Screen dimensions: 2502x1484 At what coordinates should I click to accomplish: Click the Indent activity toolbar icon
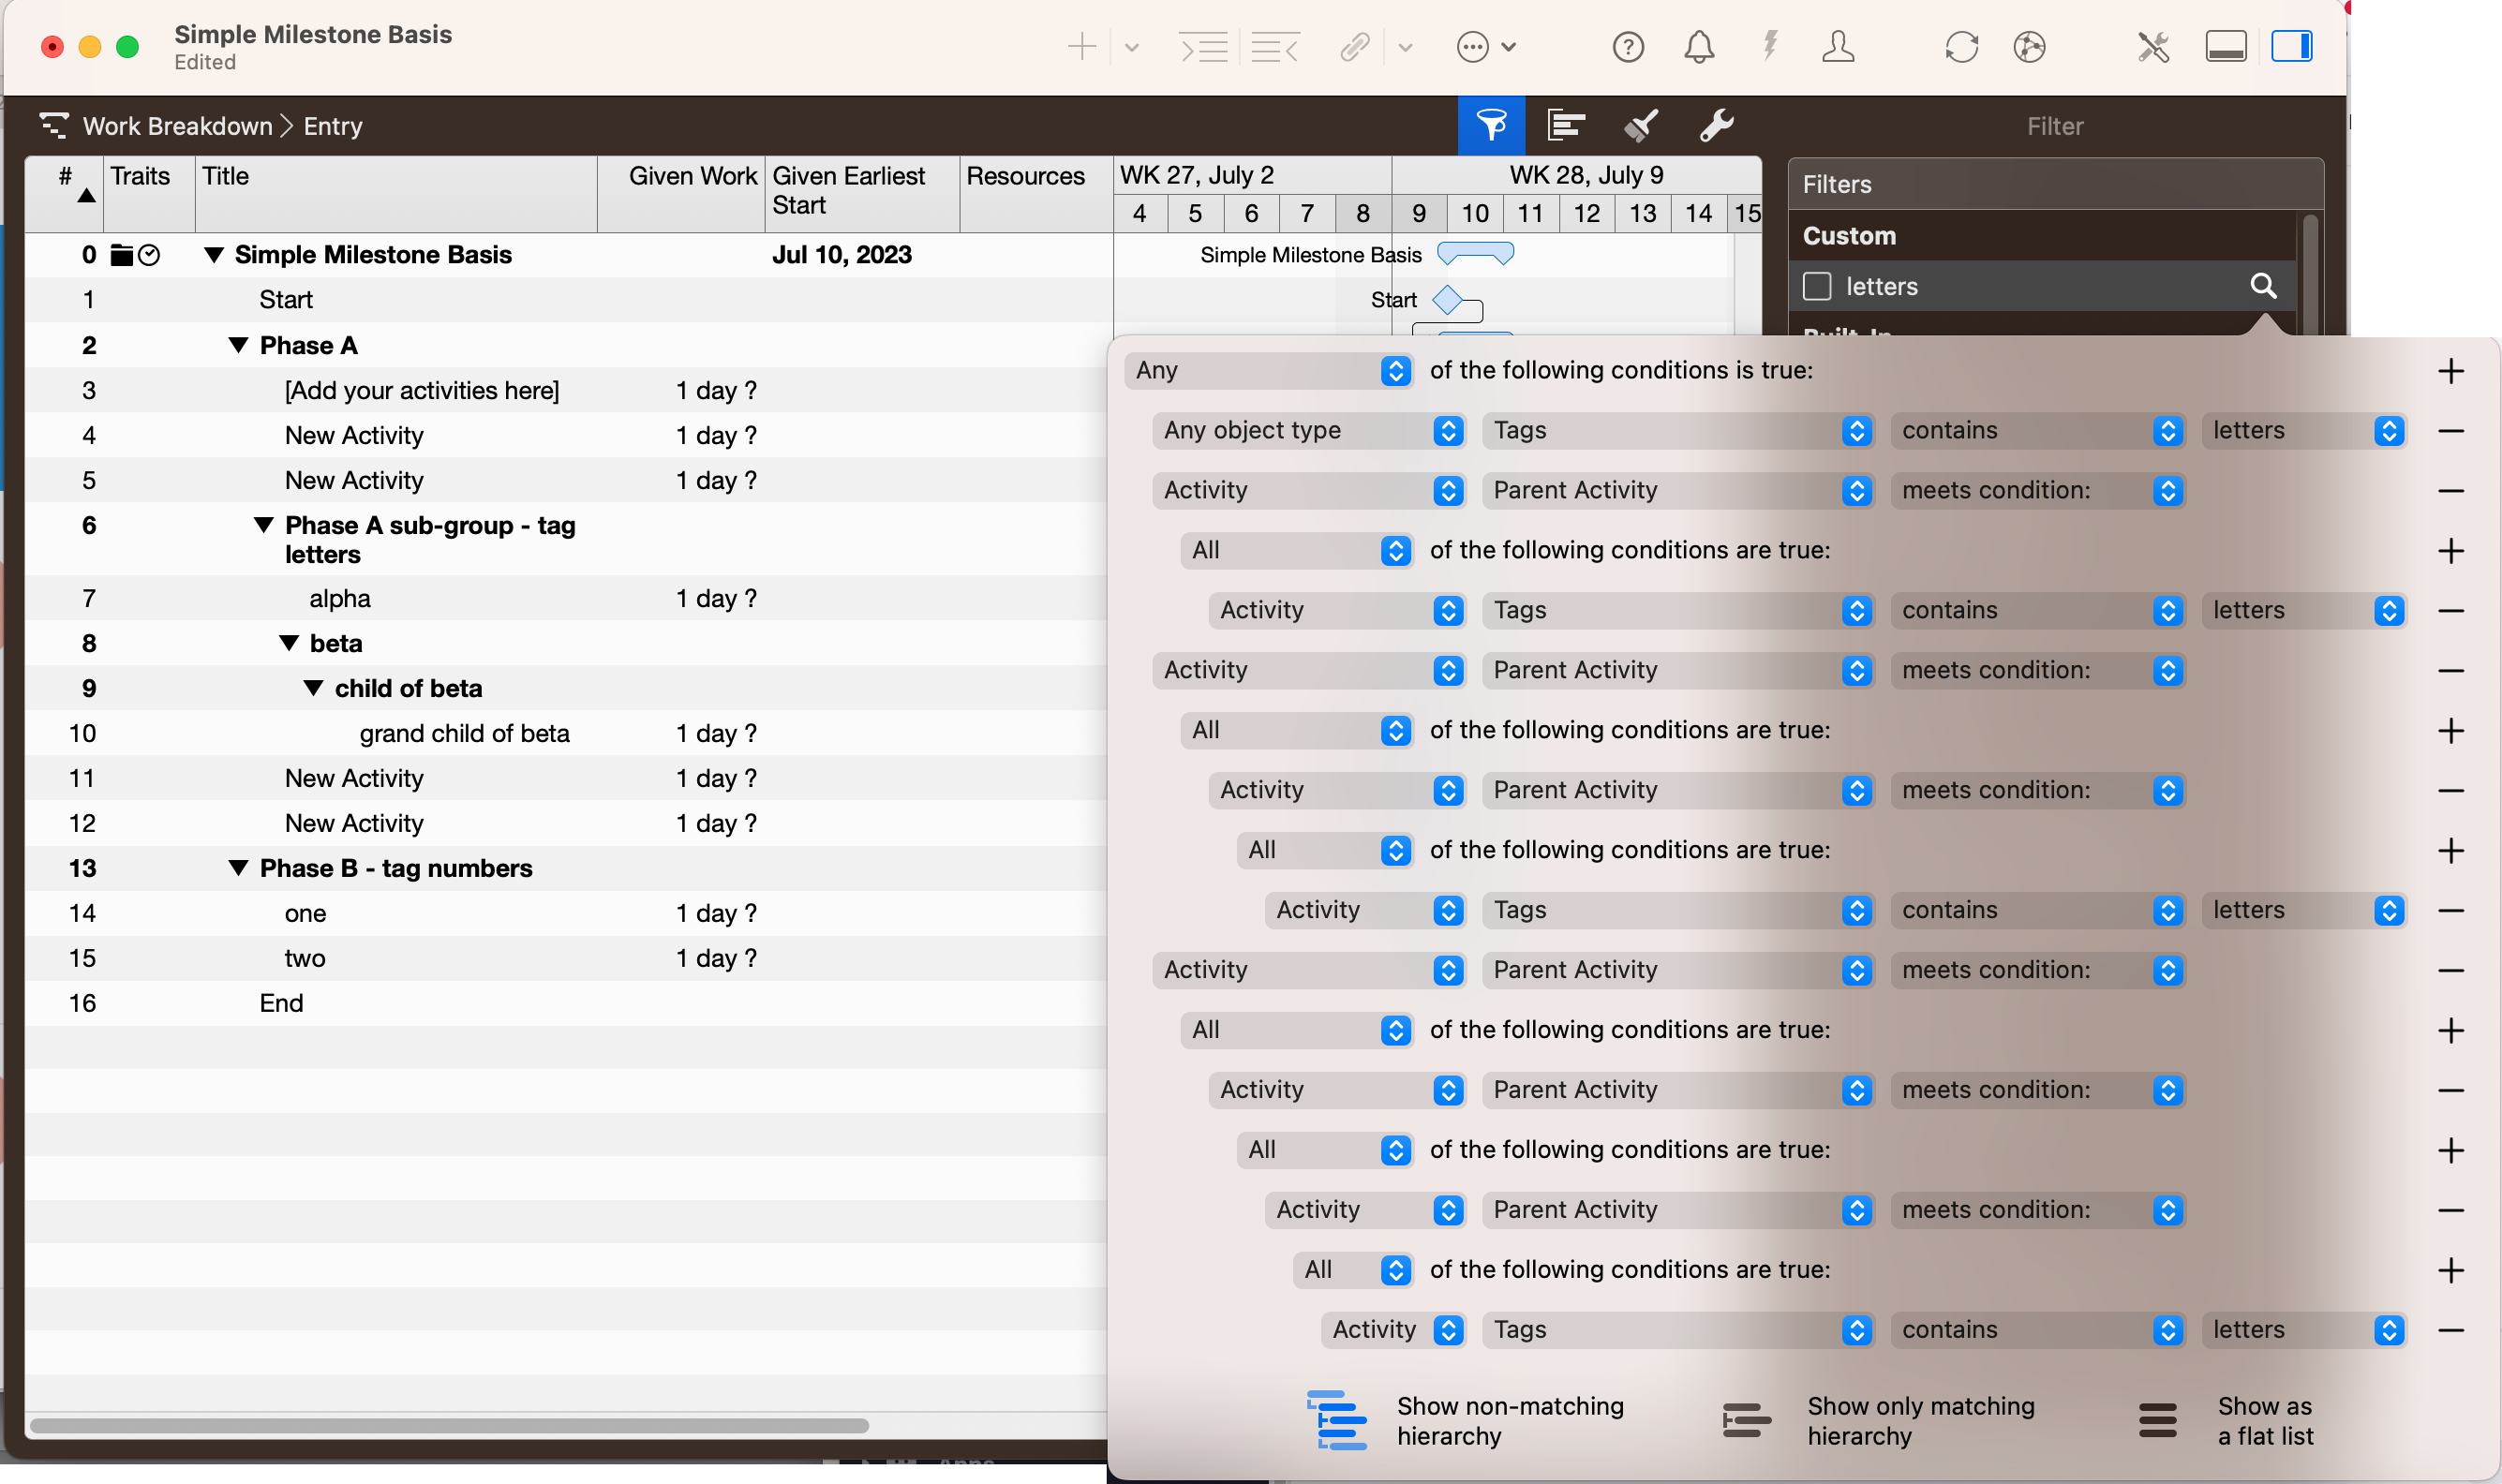[x=1203, y=47]
